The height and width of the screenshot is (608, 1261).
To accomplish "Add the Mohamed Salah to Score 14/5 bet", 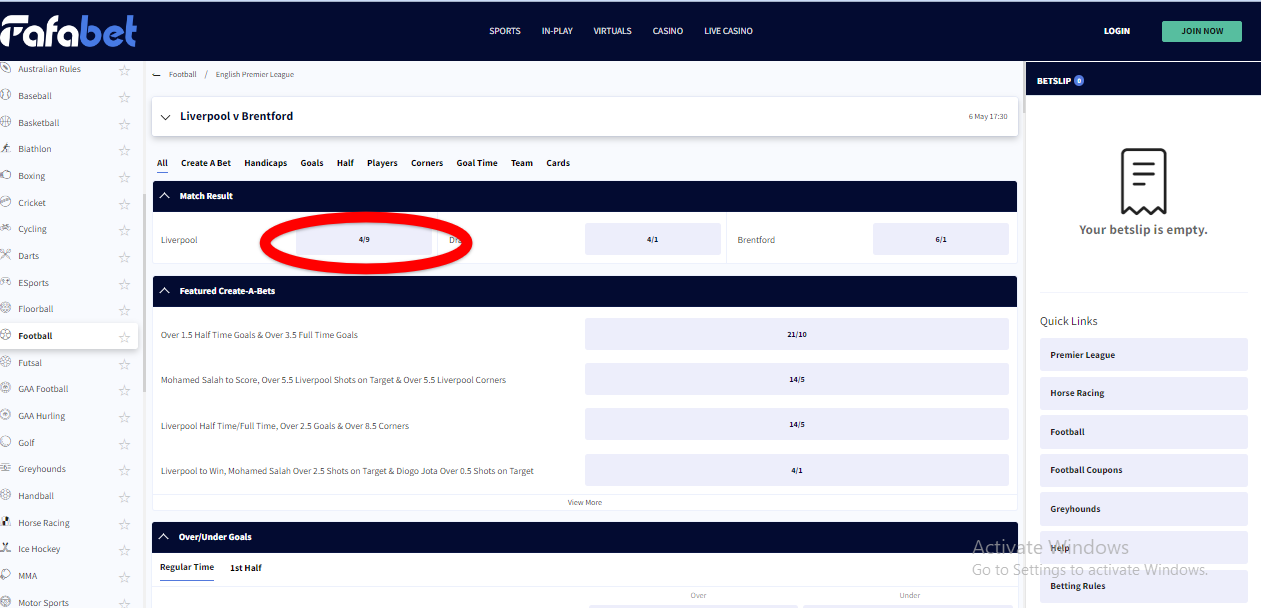I will tap(797, 380).
